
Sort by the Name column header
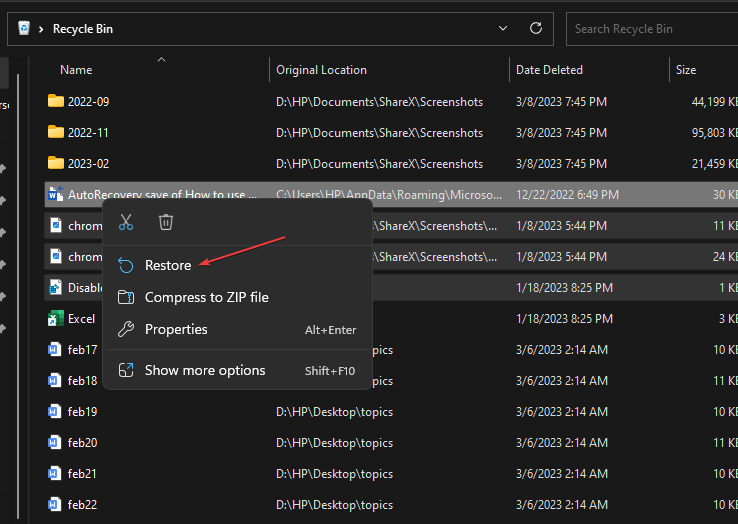click(75, 70)
